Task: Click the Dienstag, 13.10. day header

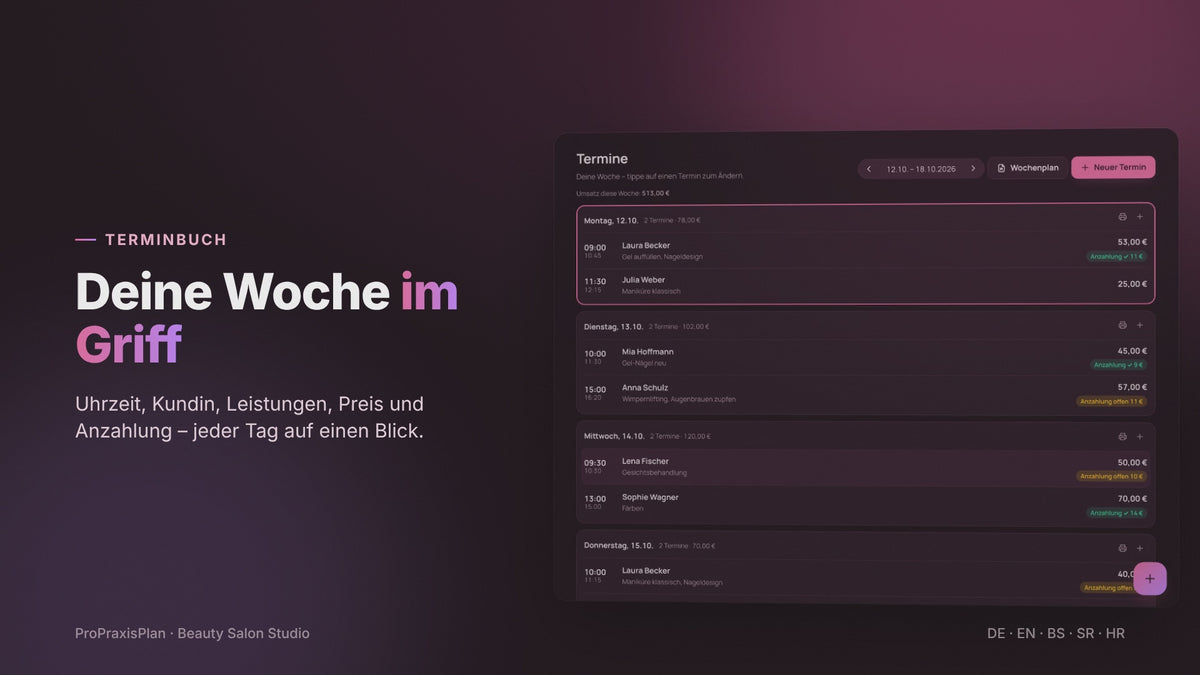Action: point(614,326)
